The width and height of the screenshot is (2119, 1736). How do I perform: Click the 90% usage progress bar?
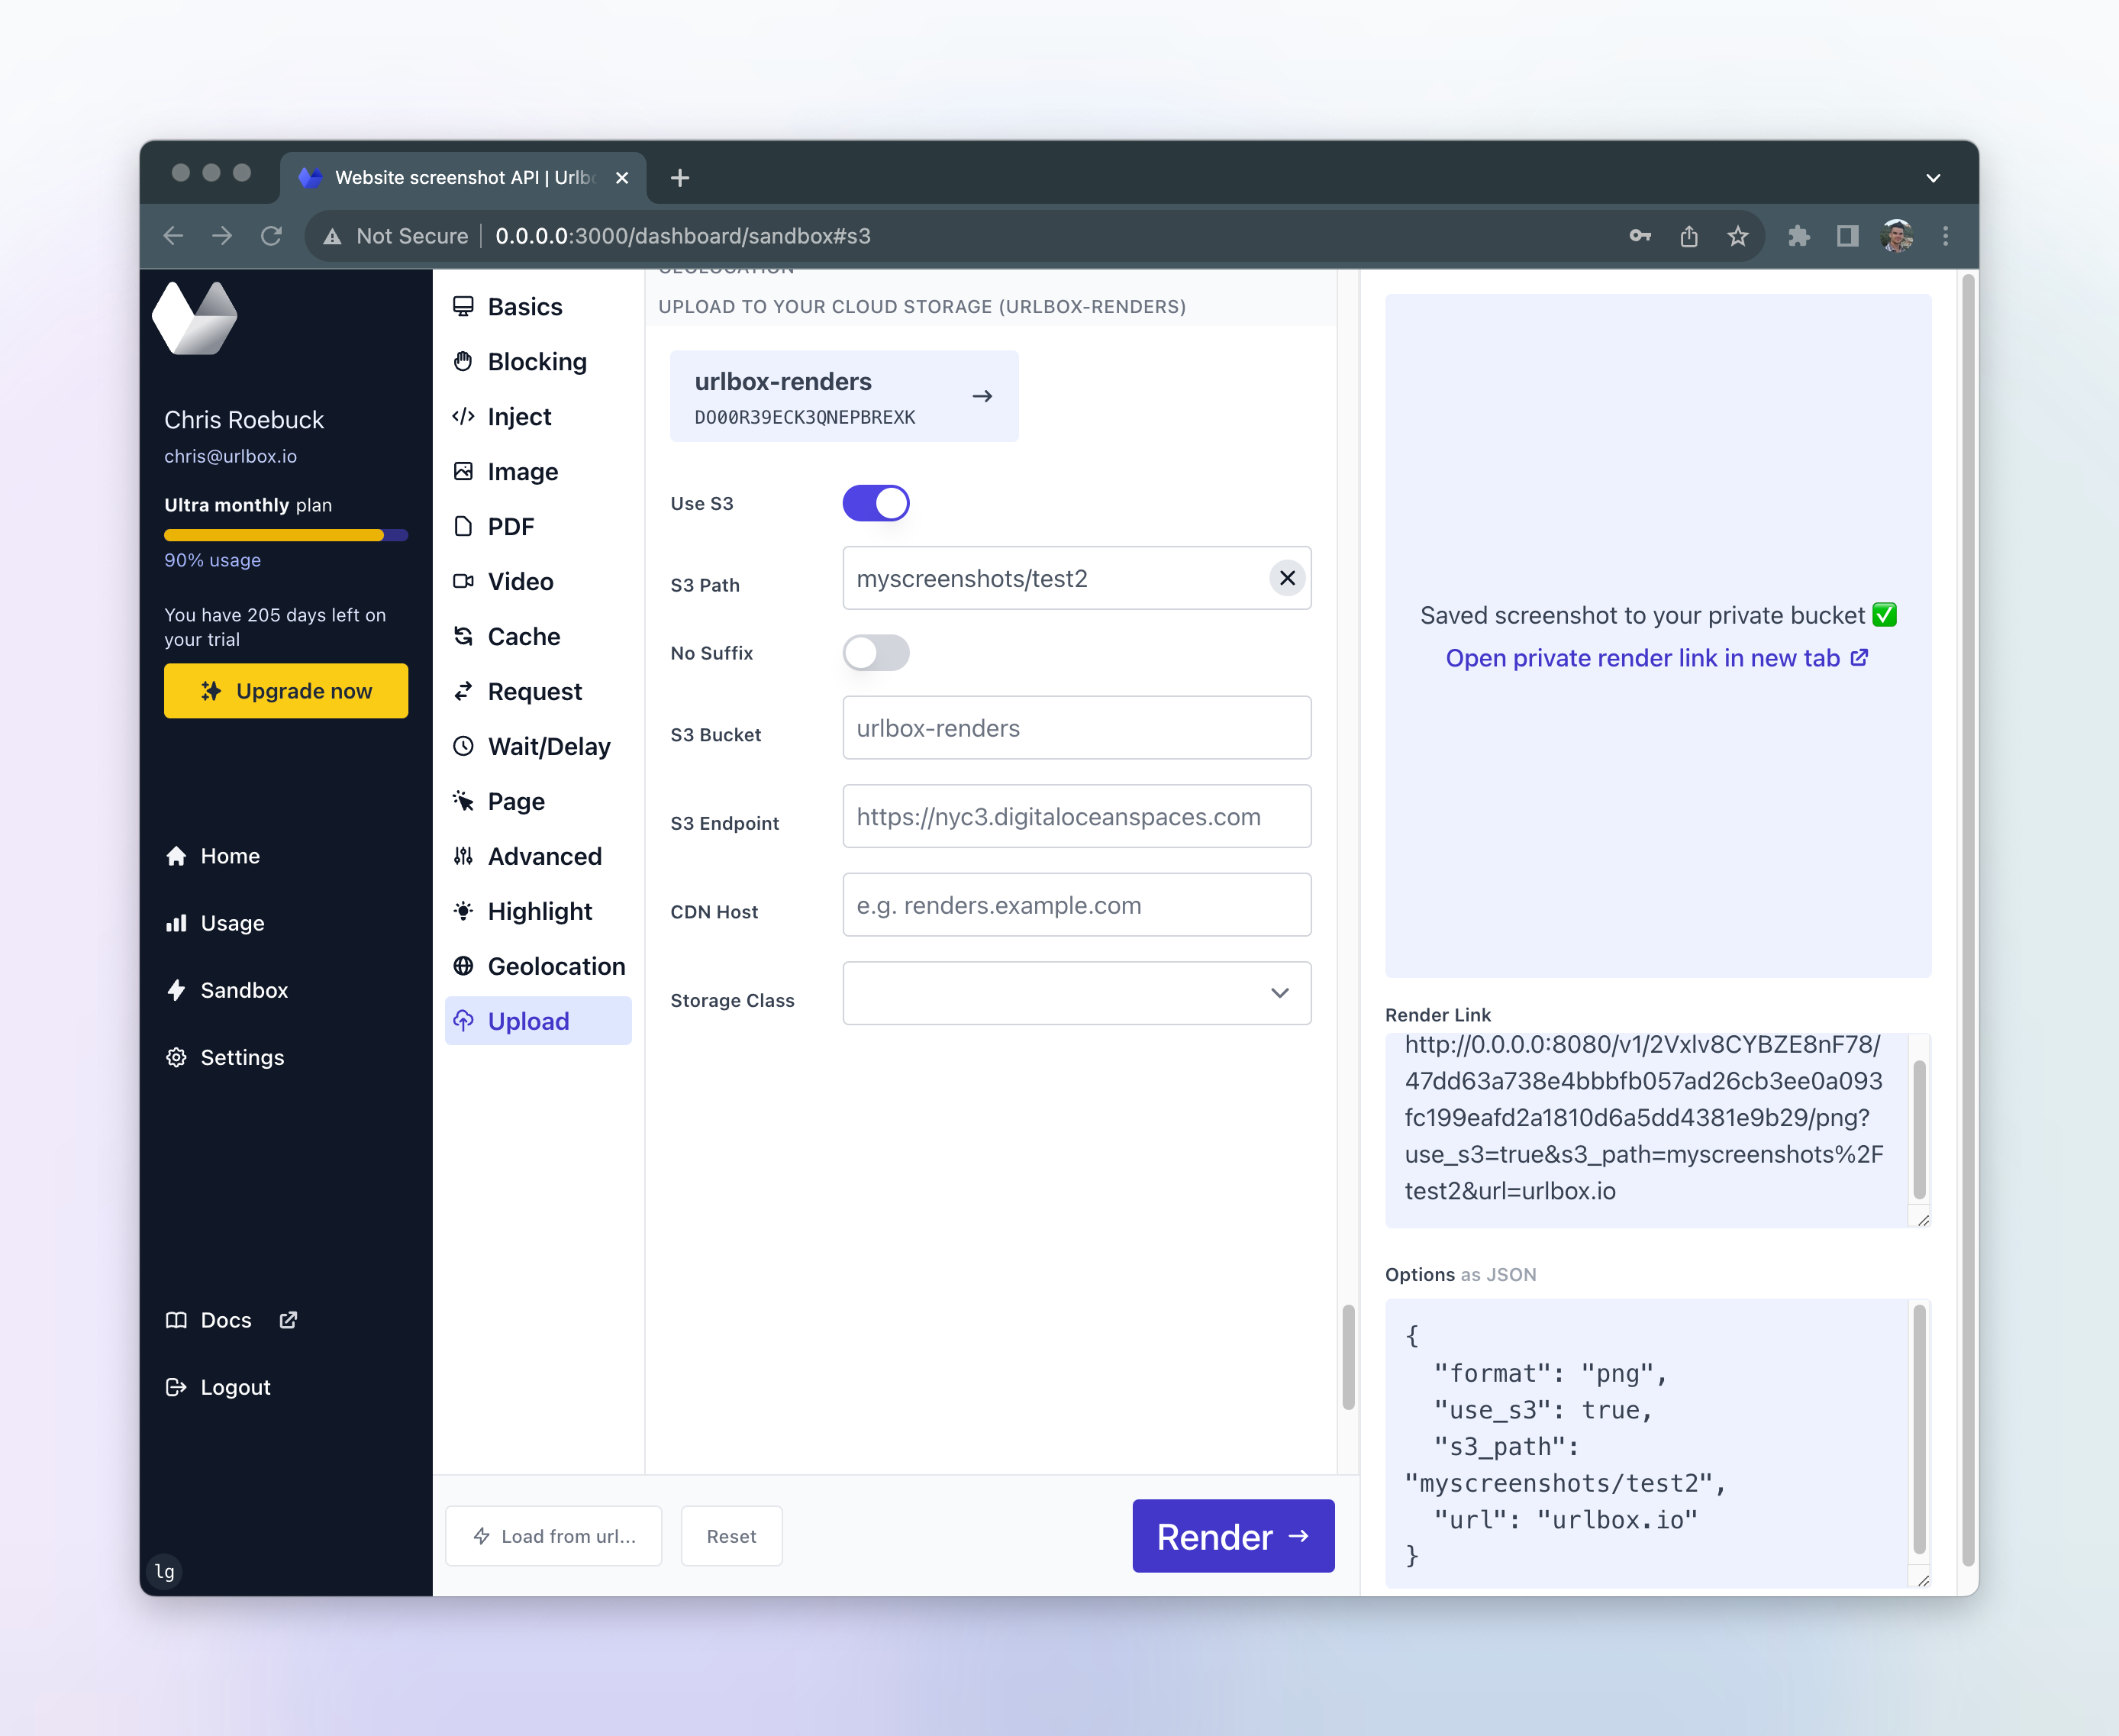(285, 535)
